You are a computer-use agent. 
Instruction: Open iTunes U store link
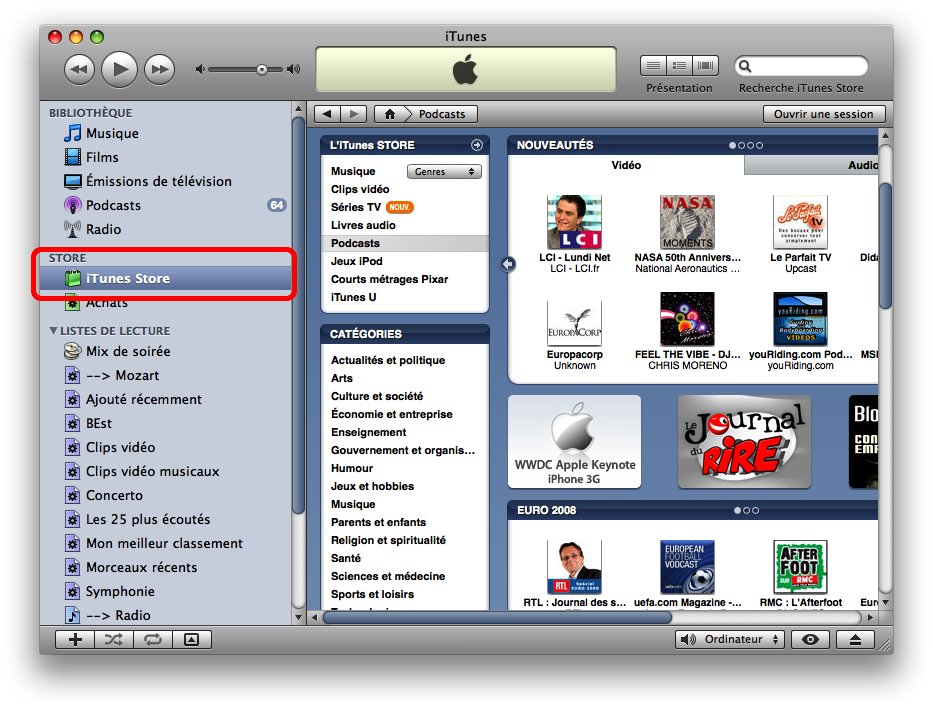pyautogui.click(x=353, y=297)
